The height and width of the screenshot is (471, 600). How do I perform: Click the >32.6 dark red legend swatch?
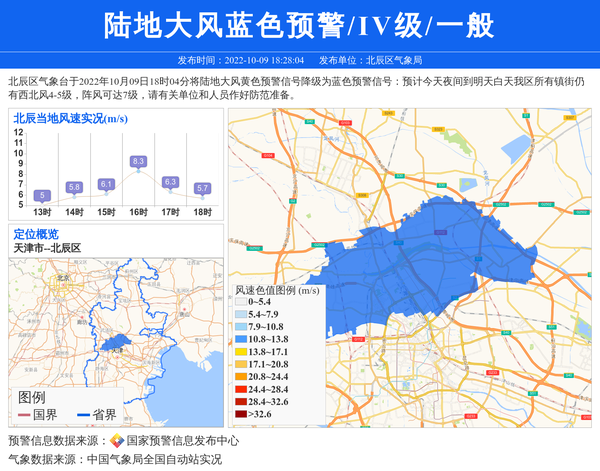point(241,413)
